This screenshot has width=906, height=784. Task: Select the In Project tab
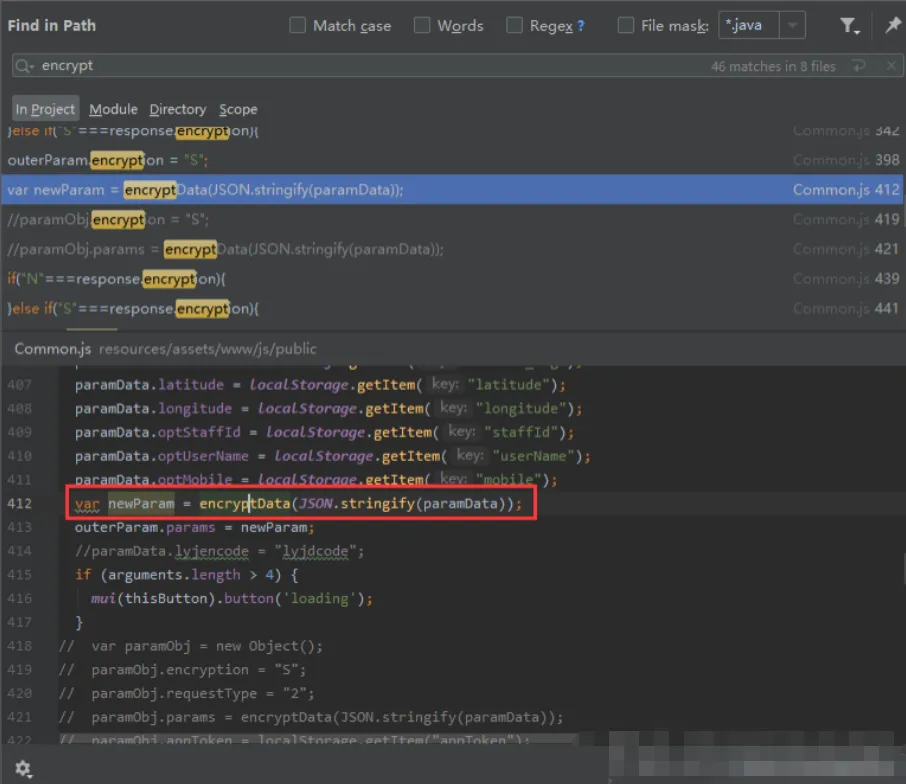coord(45,109)
